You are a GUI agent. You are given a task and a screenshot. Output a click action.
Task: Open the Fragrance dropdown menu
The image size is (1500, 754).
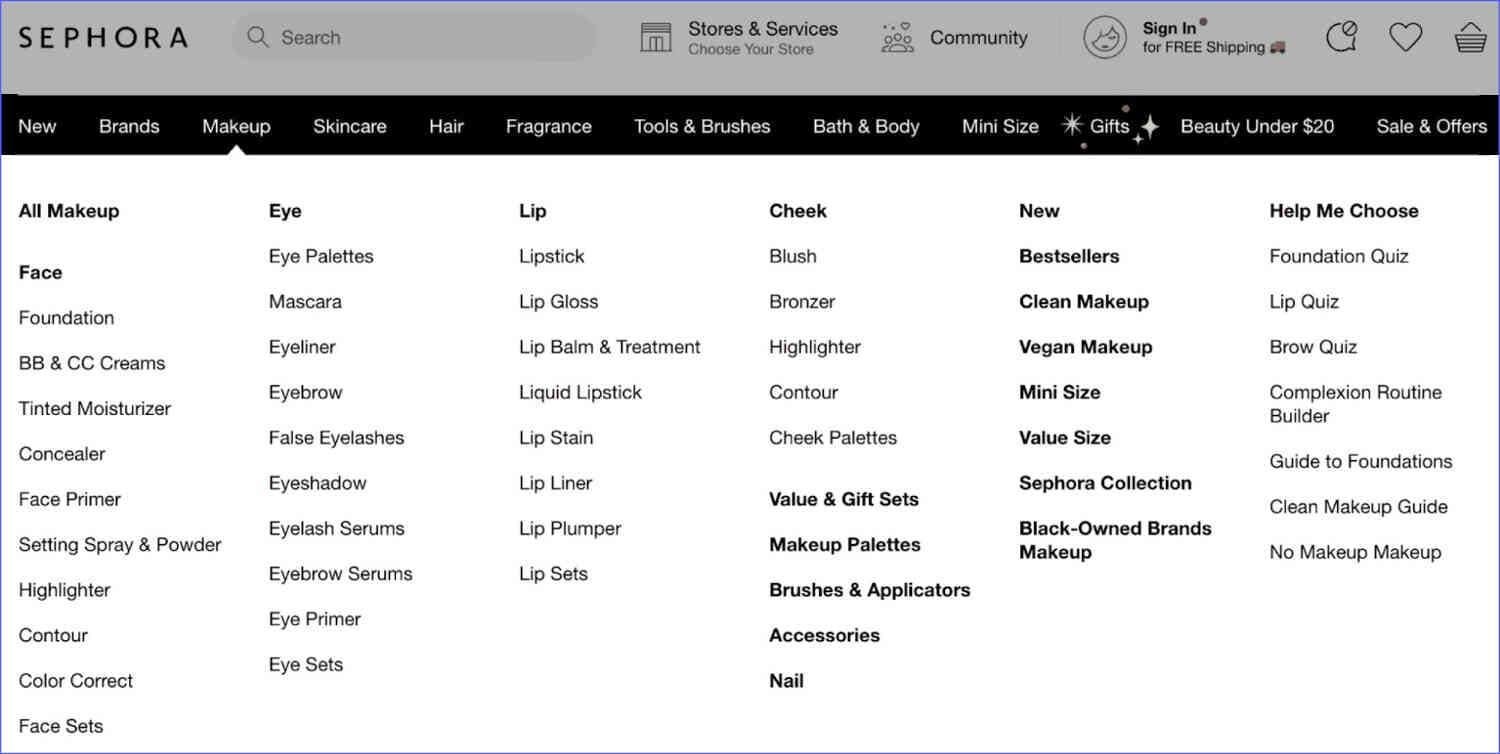point(548,126)
